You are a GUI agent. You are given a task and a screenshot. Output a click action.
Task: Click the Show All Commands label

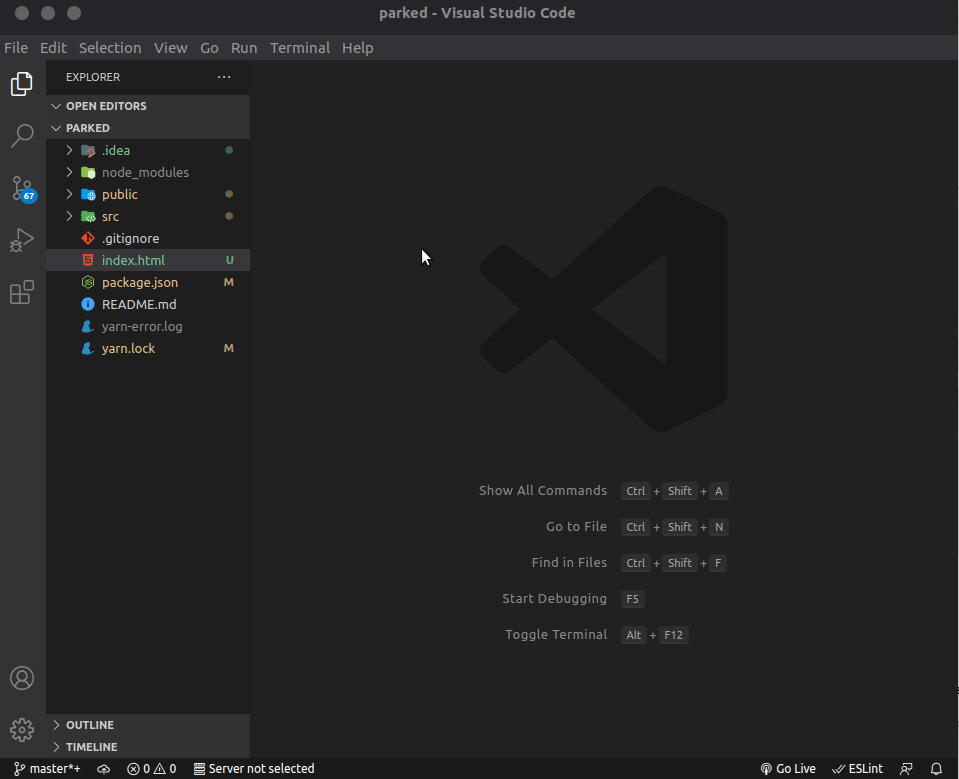(543, 490)
